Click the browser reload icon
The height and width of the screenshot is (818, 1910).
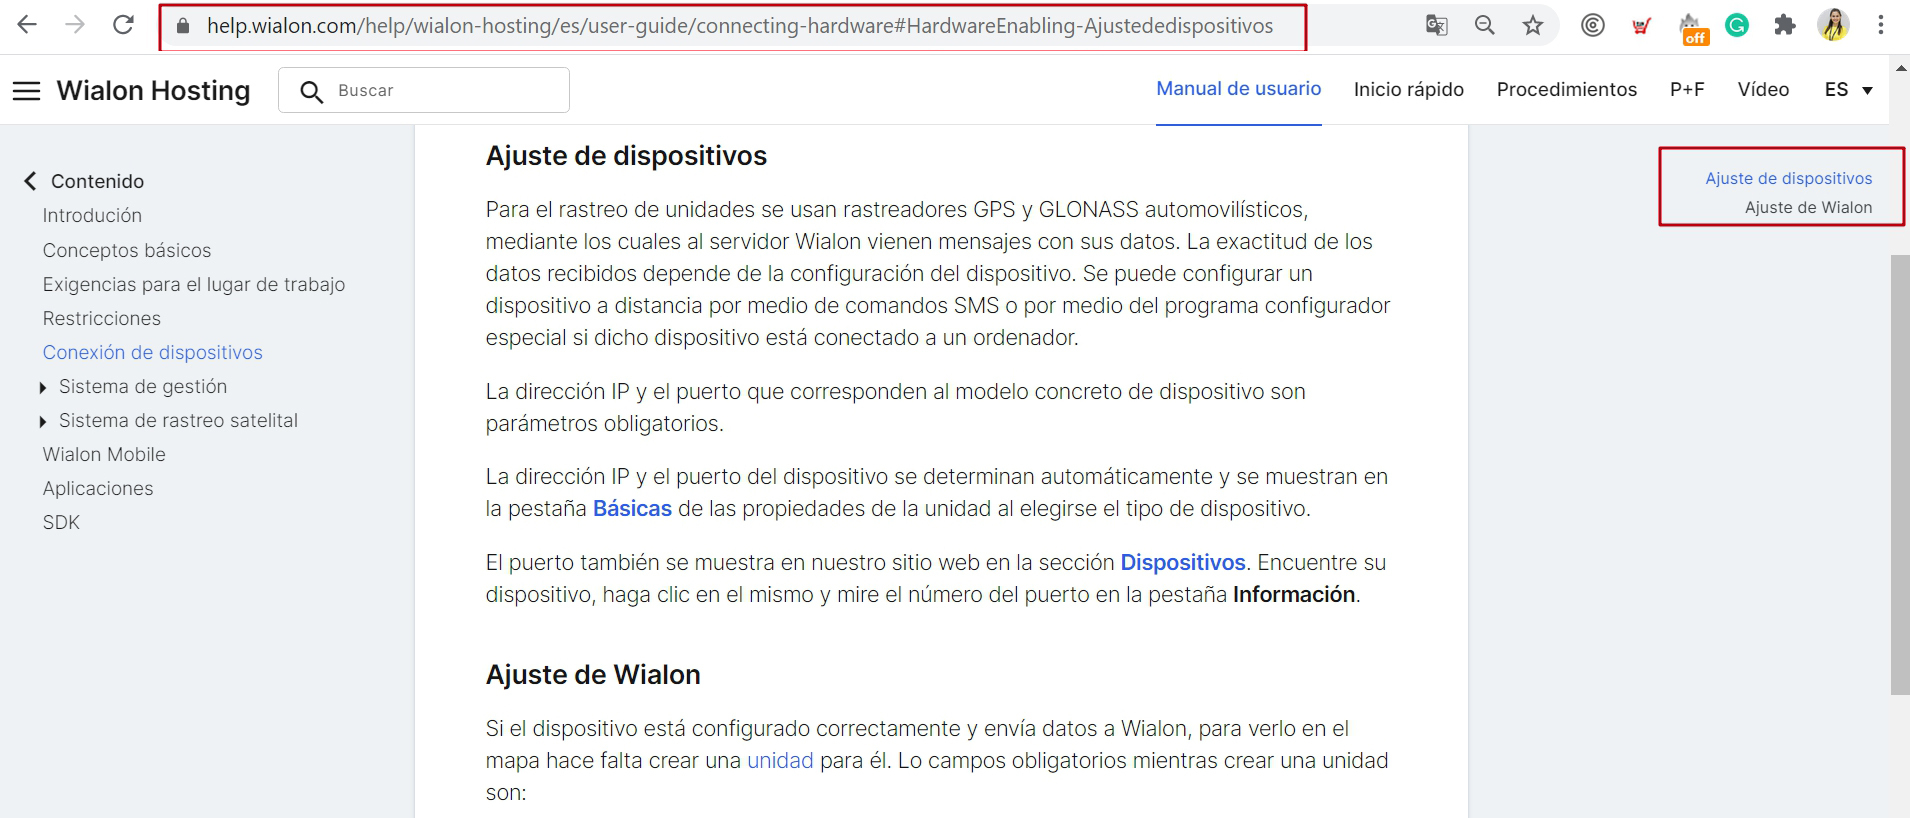pyautogui.click(x=123, y=25)
